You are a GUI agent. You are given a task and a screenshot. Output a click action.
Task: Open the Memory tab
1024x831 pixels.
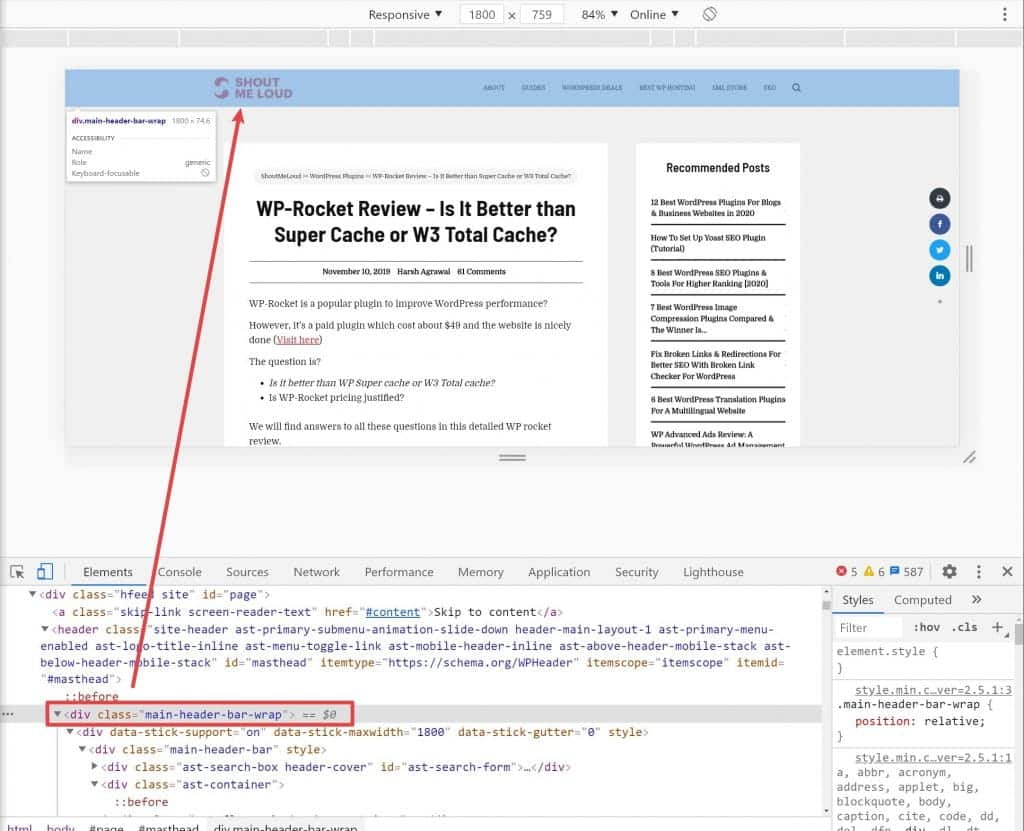(x=481, y=572)
